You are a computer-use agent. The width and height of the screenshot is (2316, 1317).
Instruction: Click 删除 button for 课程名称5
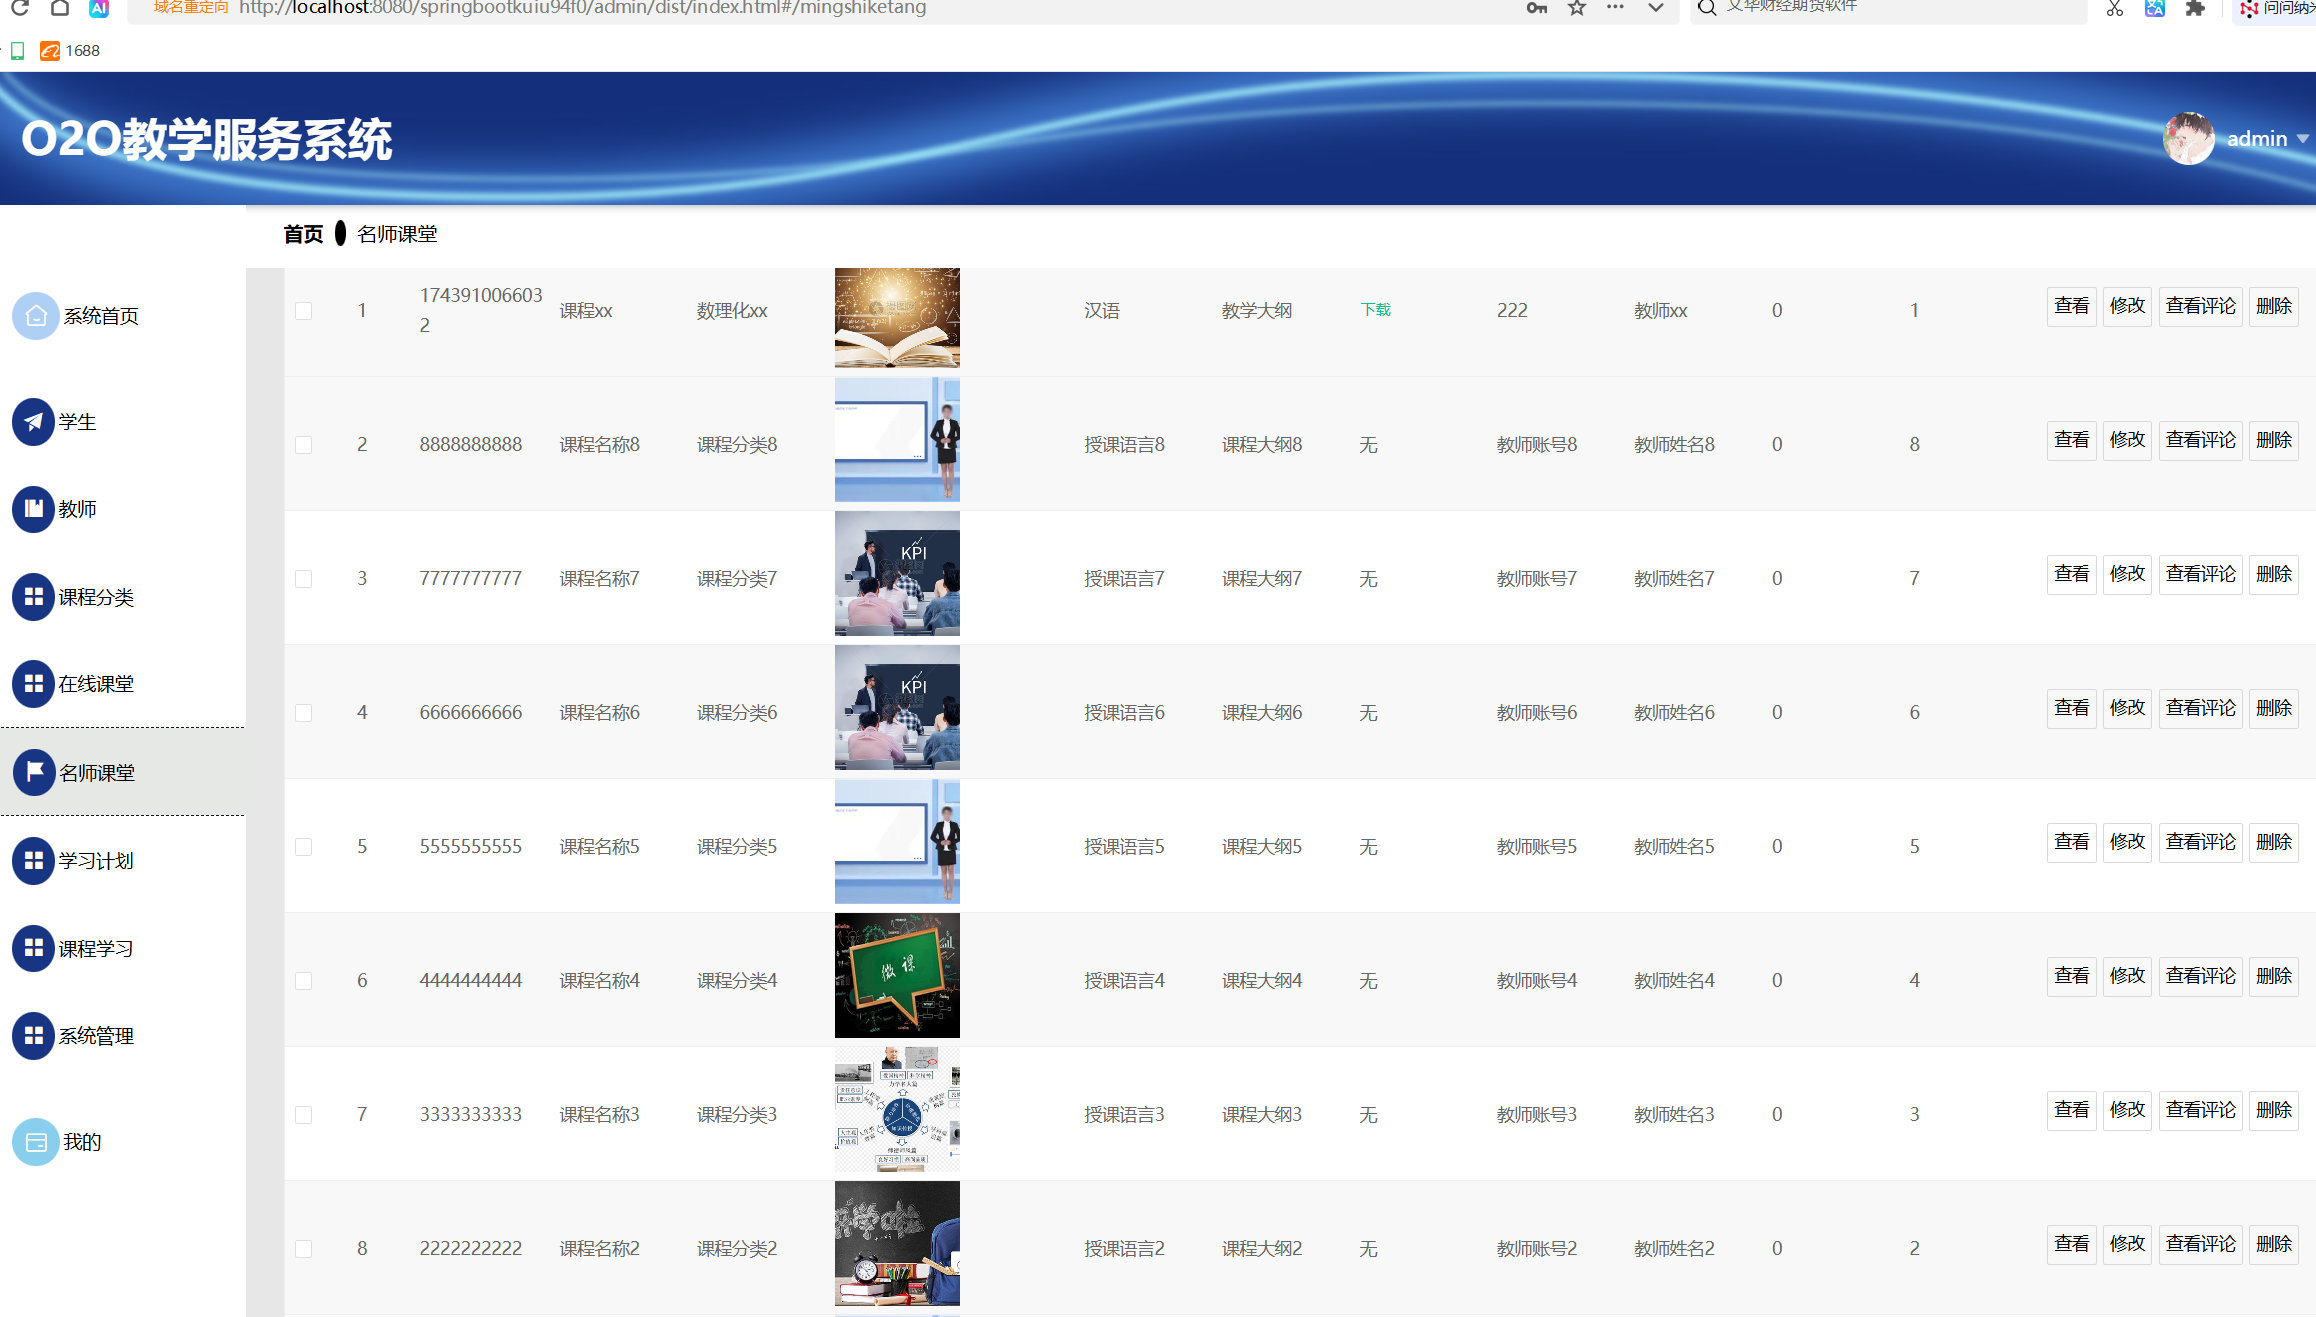(x=2273, y=842)
